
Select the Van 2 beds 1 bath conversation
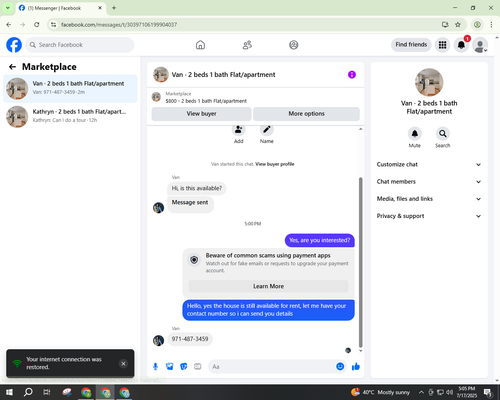70,88
